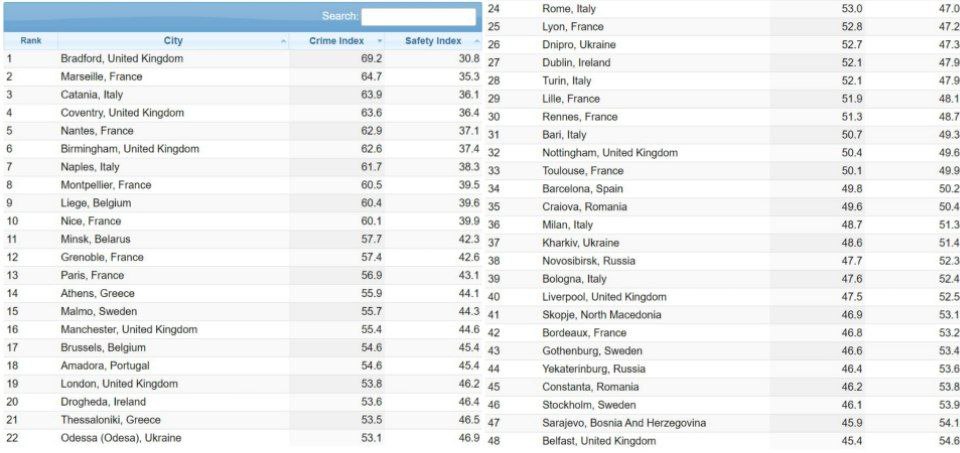Select the Rank column header

pyautogui.click(x=30, y=41)
